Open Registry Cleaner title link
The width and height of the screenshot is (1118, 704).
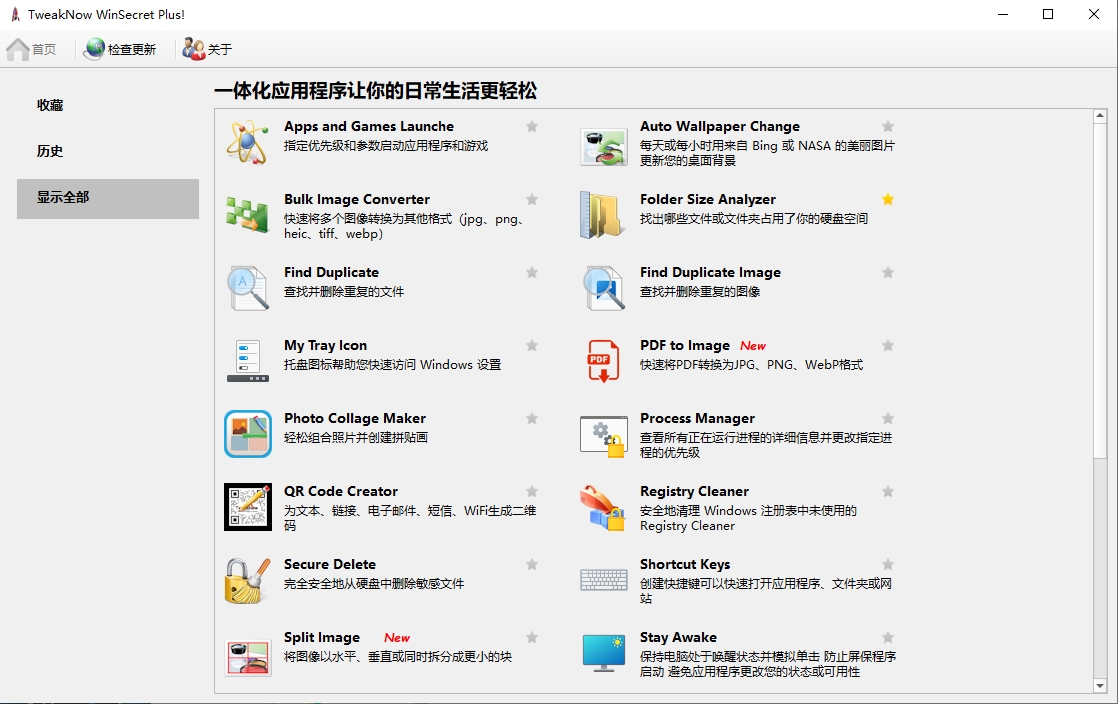point(694,491)
